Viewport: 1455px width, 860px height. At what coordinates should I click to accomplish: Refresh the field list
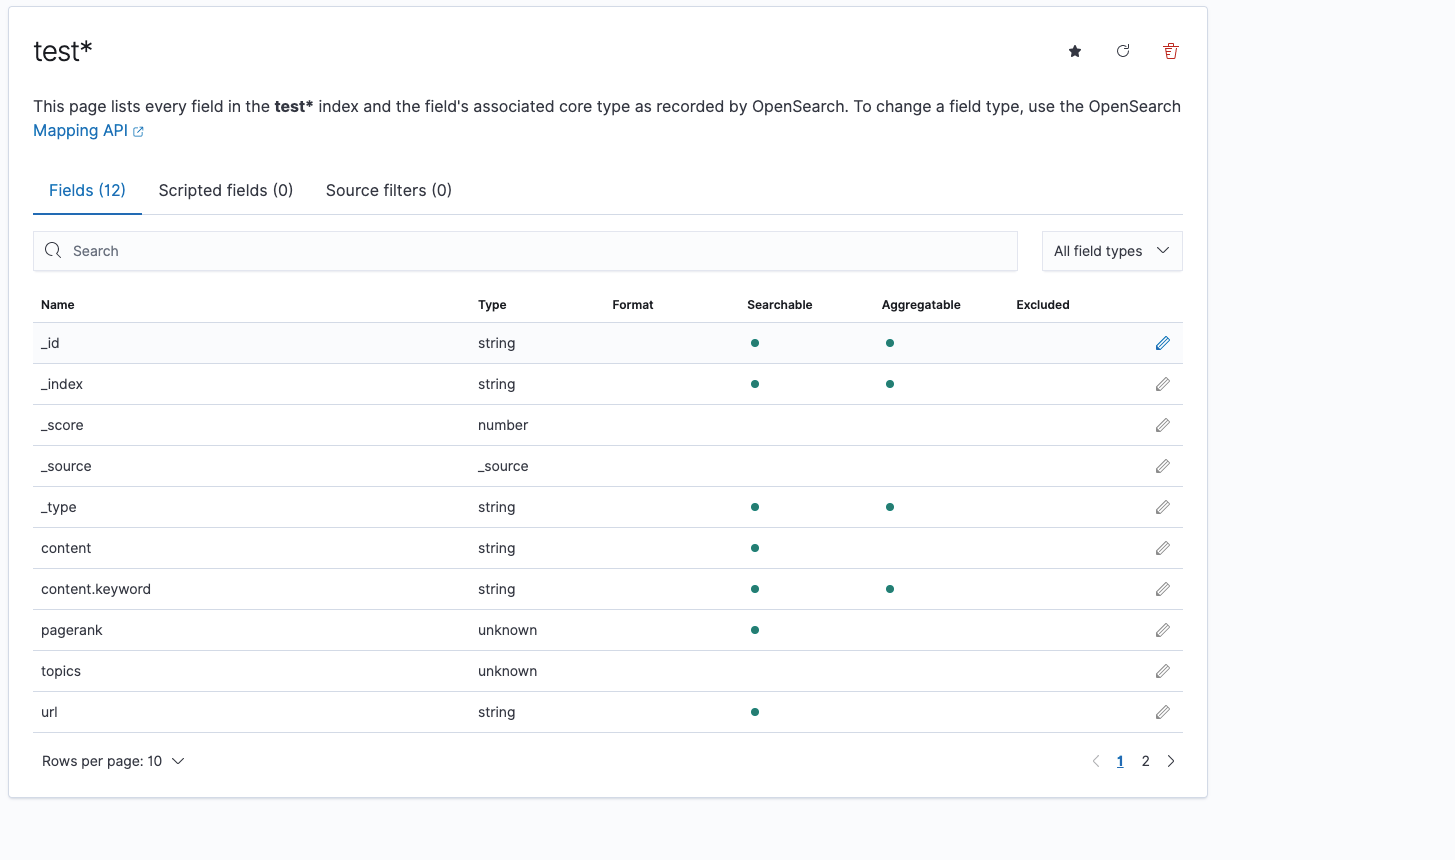pos(1122,51)
